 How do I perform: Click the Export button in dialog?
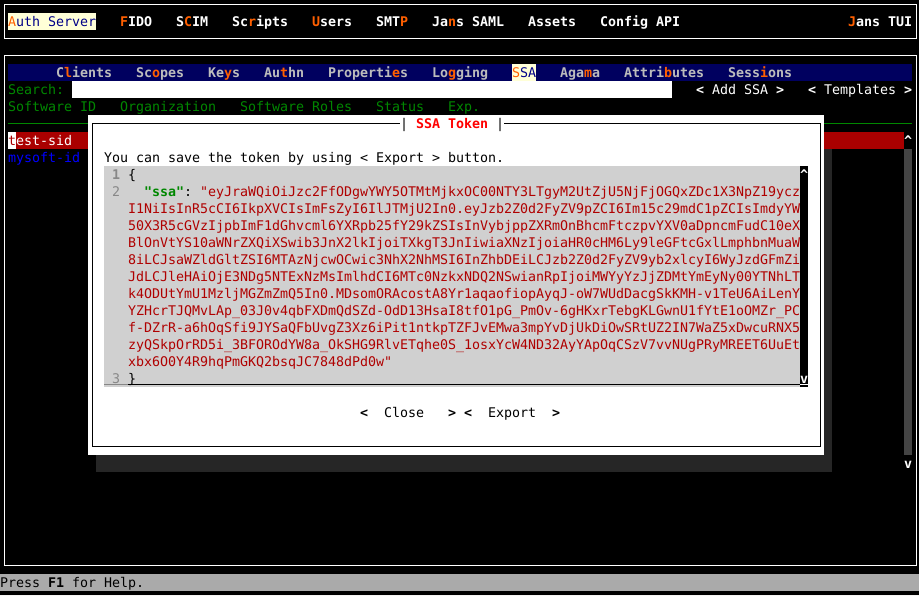pos(511,412)
